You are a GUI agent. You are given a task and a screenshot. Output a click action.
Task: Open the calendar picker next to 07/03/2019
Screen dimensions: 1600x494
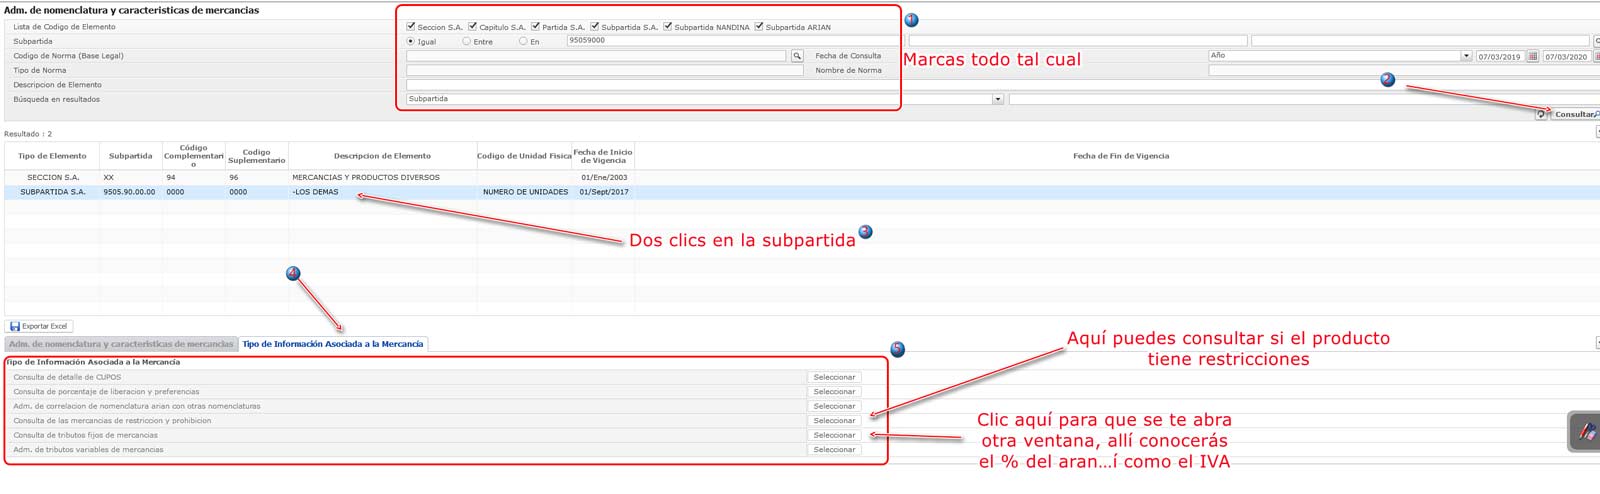1533,56
